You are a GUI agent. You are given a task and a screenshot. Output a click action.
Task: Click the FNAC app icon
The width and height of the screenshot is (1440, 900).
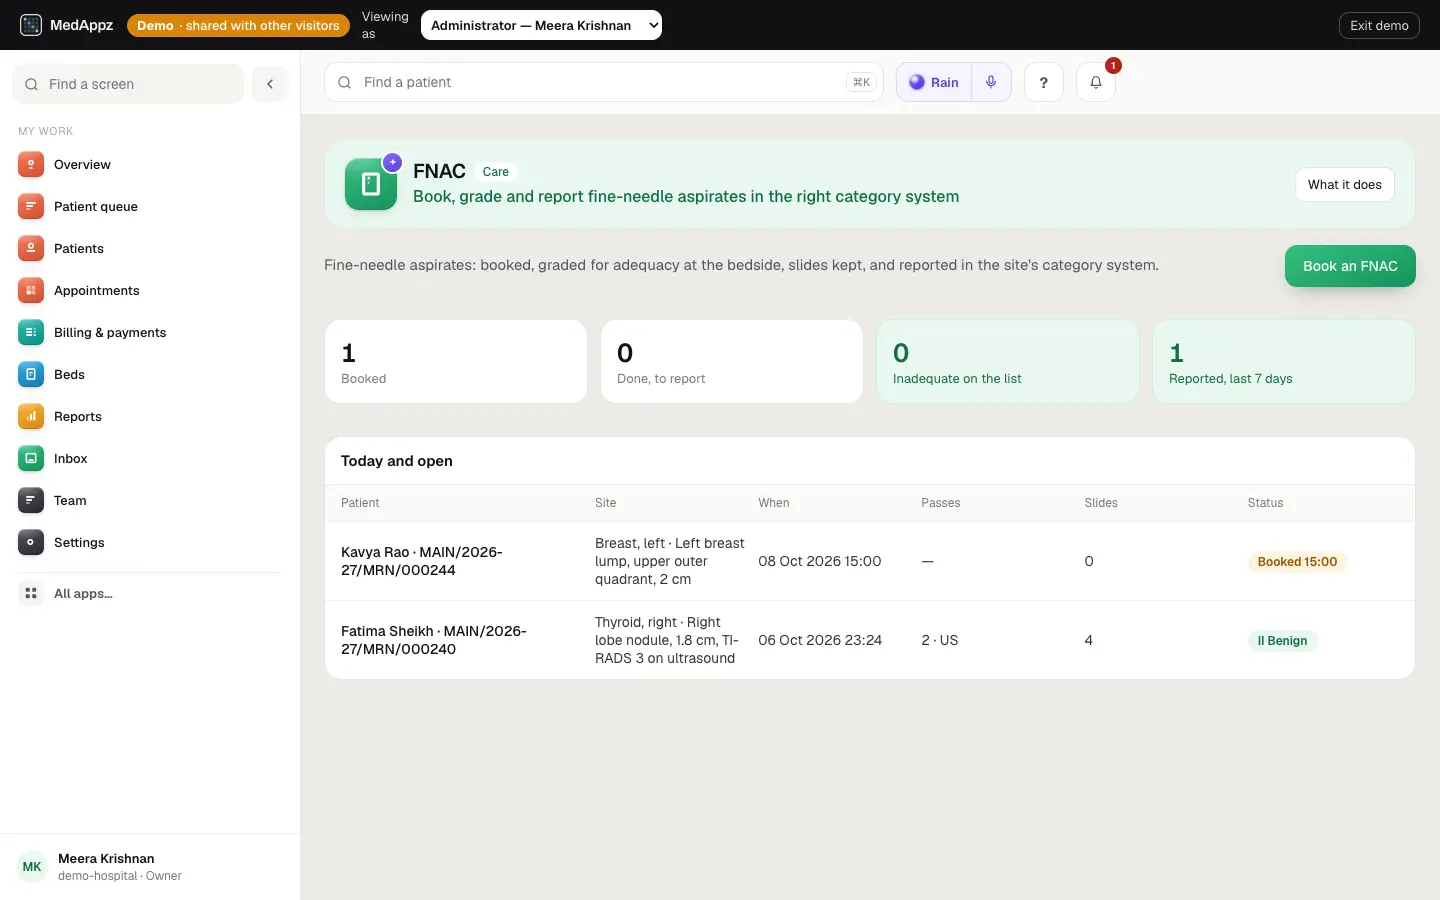click(371, 184)
